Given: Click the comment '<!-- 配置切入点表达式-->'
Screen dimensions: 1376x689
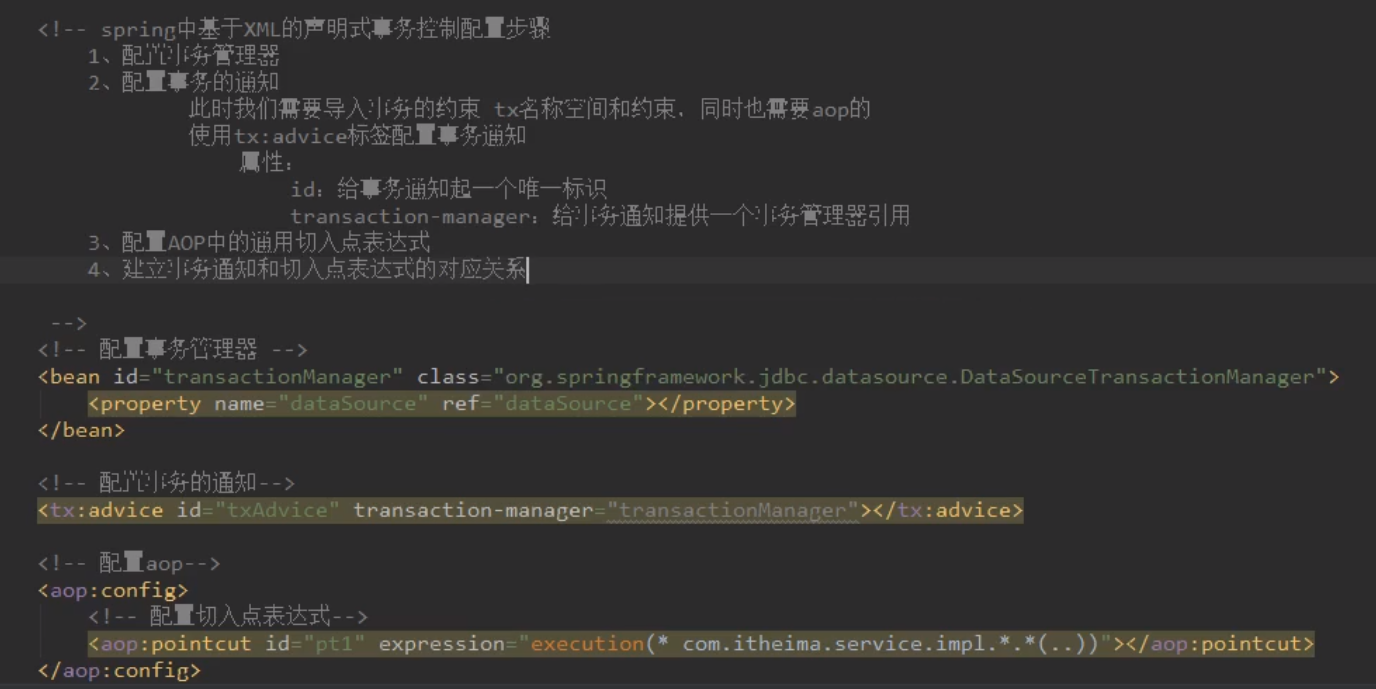Looking at the screenshot, I should click(228, 617).
